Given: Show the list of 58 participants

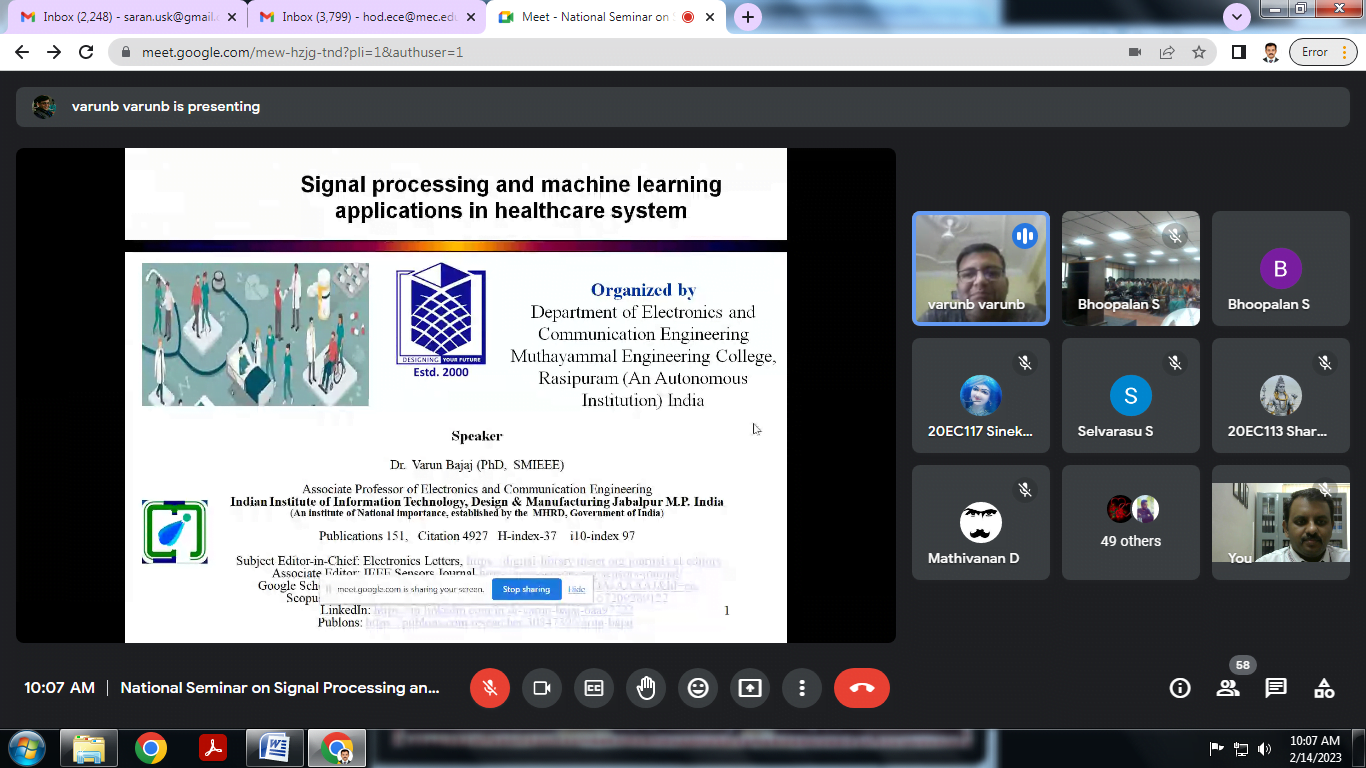Looking at the screenshot, I should pyautogui.click(x=1228, y=688).
